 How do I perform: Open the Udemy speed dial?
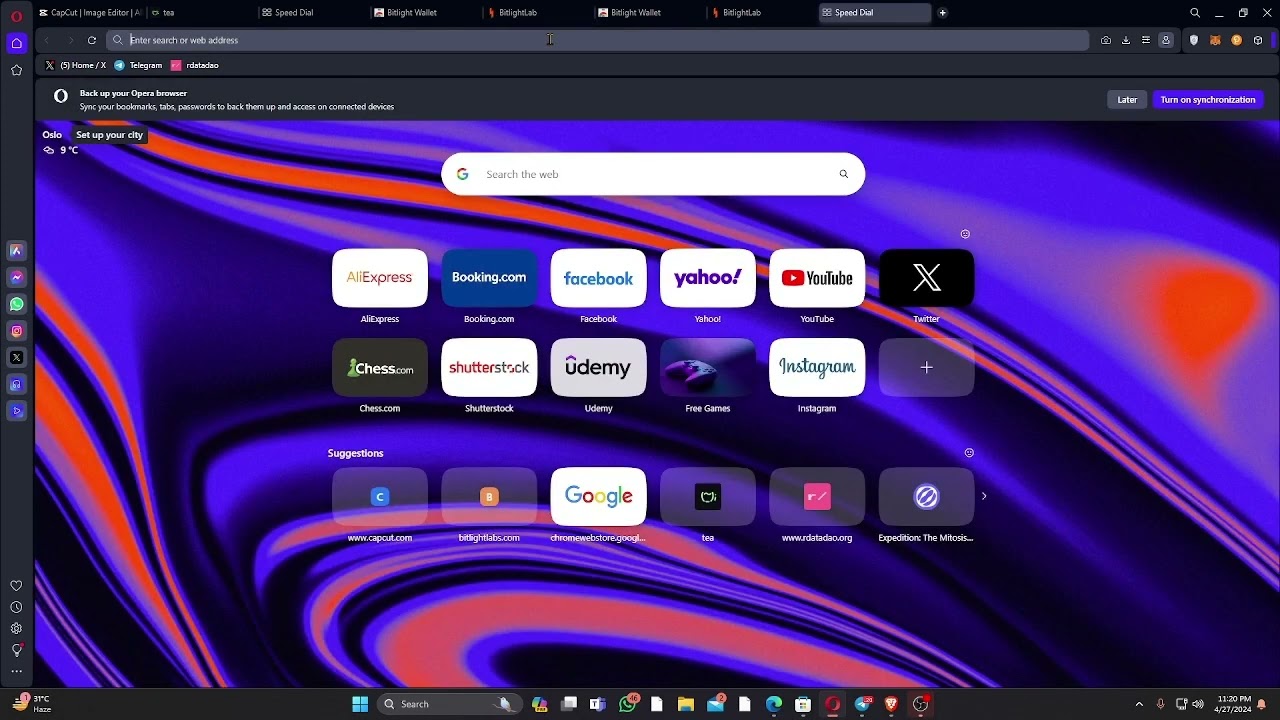(x=598, y=368)
